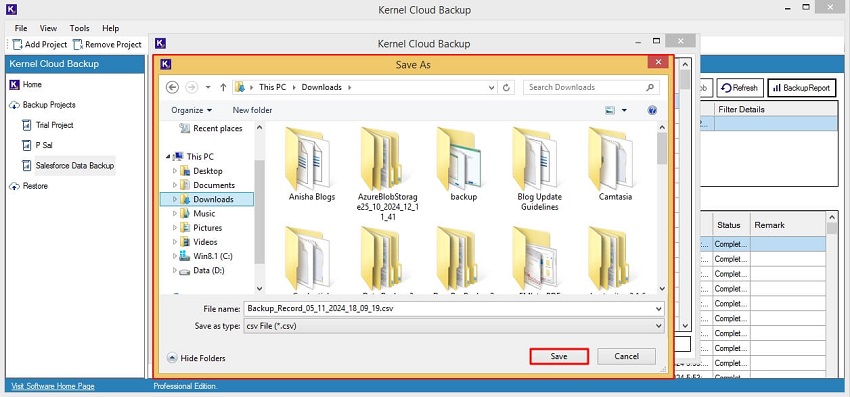850x397 pixels.
Task: Click the Remark column header
Action: coord(787,225)
